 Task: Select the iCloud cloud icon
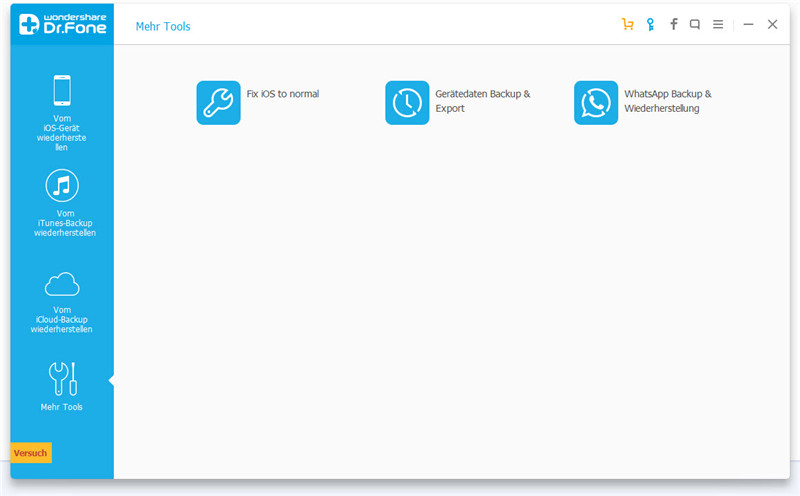point(62,284)
